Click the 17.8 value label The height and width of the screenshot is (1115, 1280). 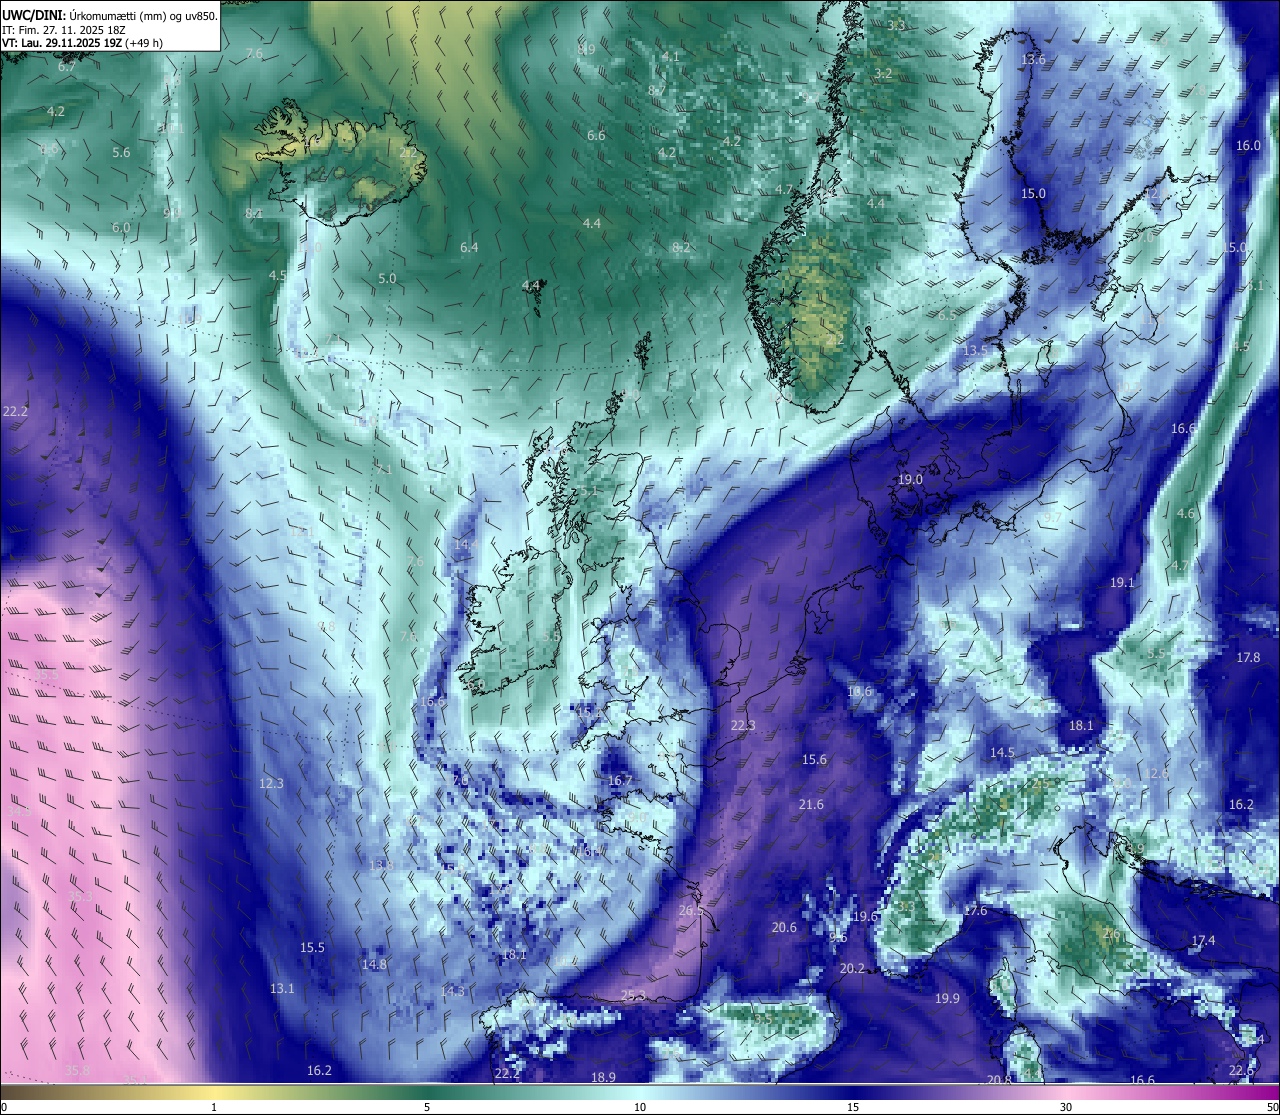1248,658
